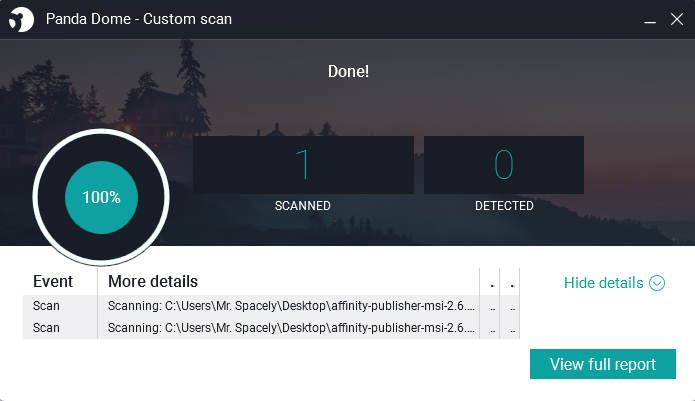The height and width of the screenshot is (401, 695).
Task: Click the SCANNED label
Action: (x=302, y=206)
